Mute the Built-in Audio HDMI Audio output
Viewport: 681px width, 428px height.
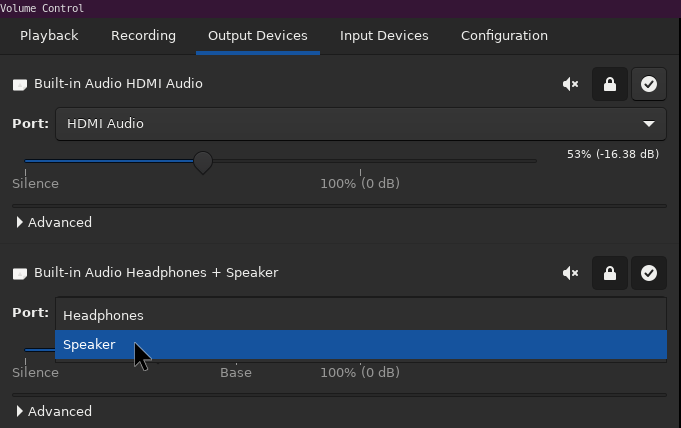coord(571,84)
